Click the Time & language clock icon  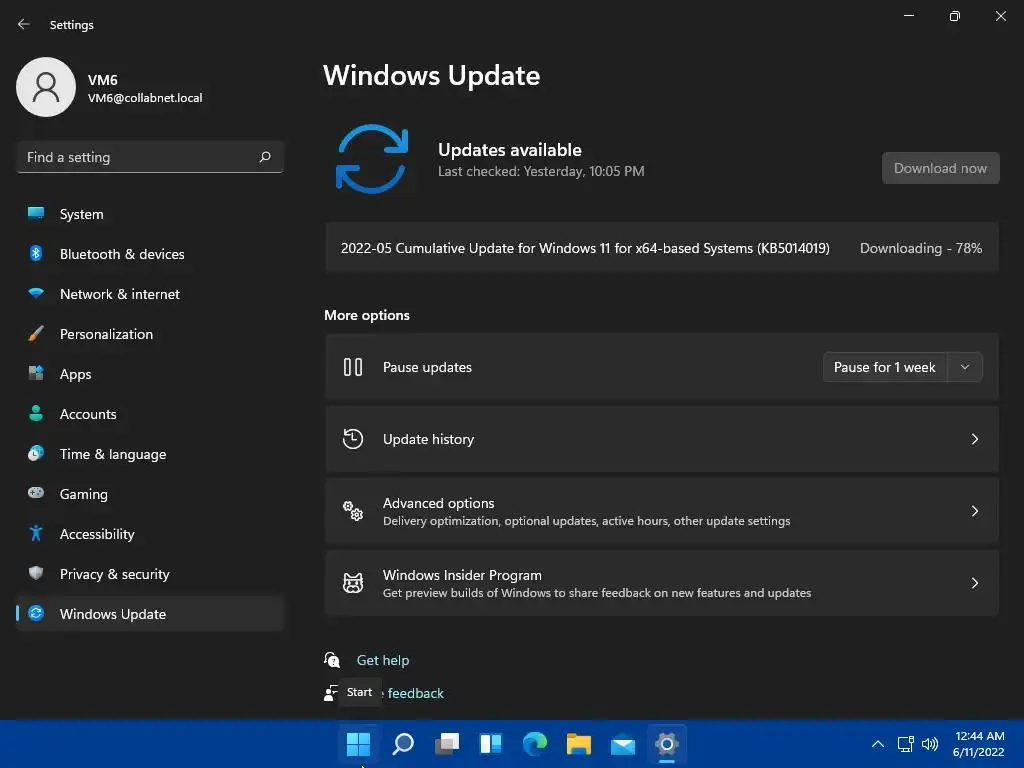pos(36,453)
